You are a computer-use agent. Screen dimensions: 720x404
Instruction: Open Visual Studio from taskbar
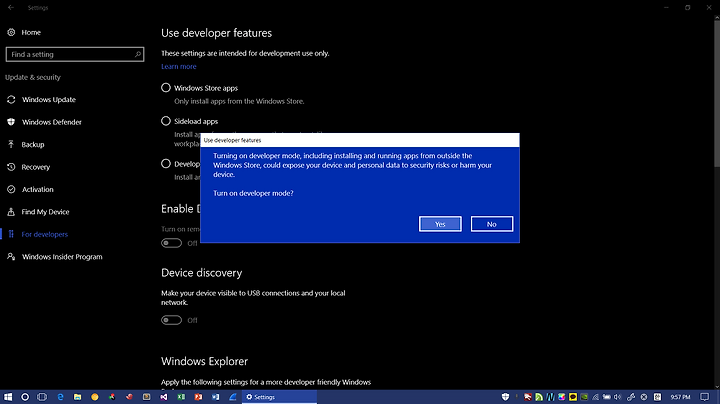(163, 397)
